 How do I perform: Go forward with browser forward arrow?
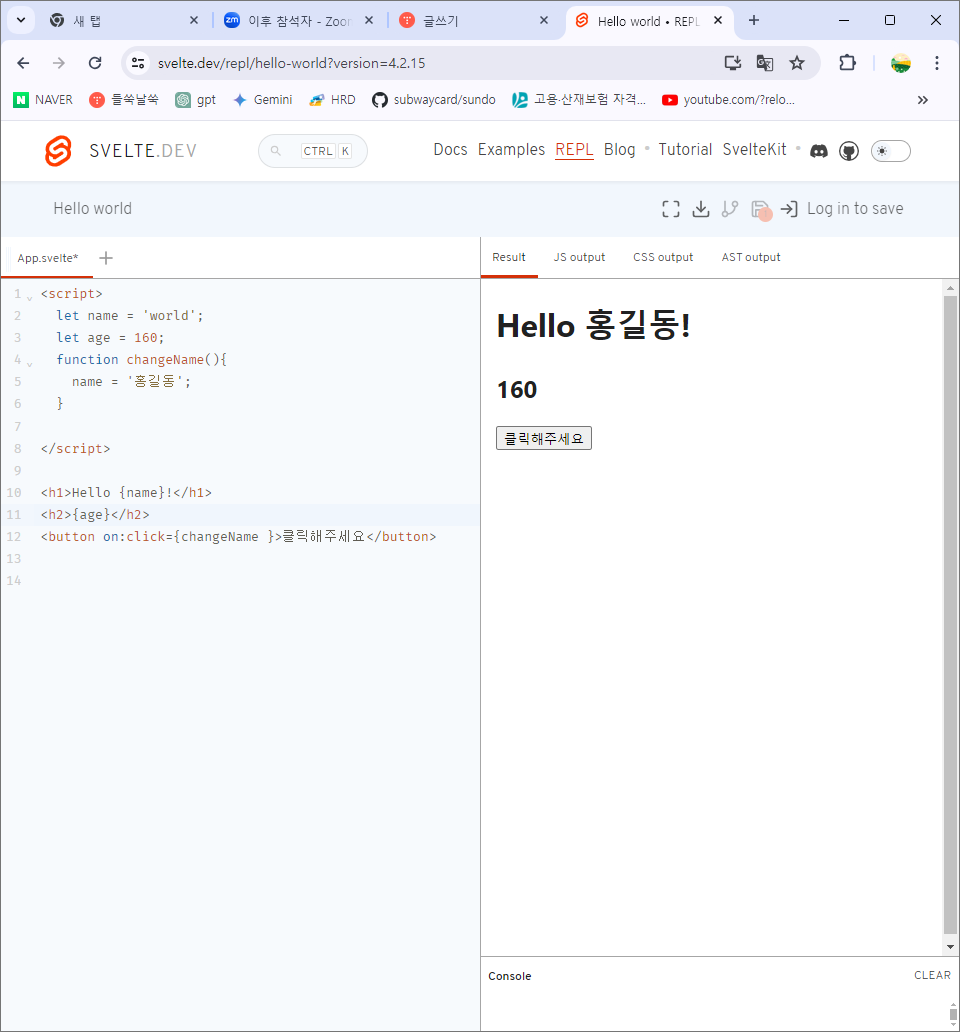pyautogui.click(x=59, y=63)
